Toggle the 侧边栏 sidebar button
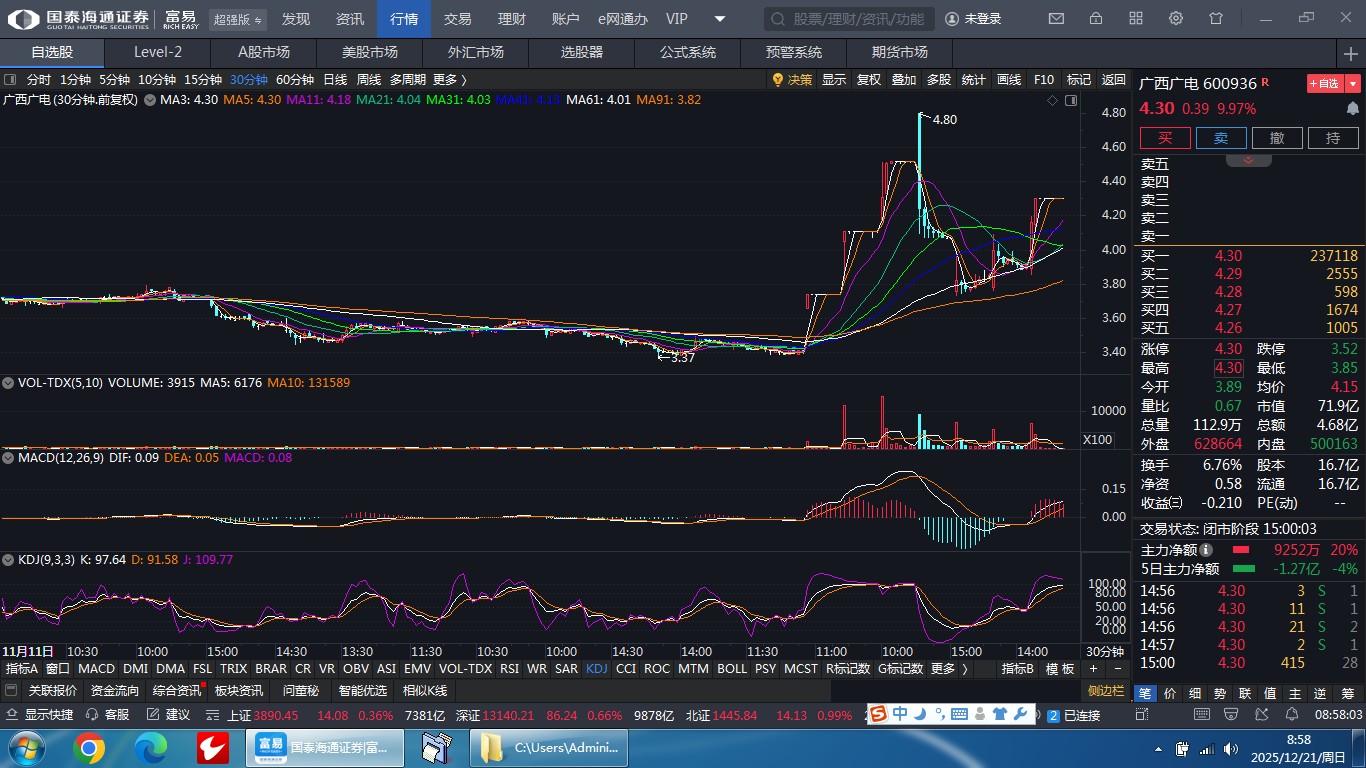1366x768 pixels. click(1106, 691)
